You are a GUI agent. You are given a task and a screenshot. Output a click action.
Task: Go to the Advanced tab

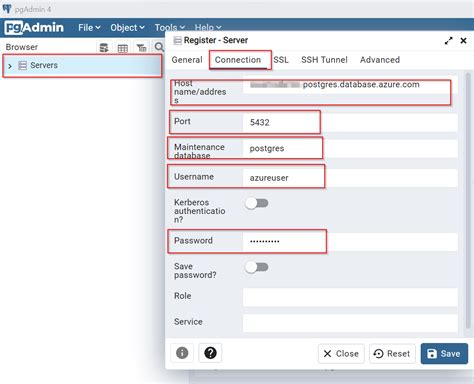click(x=380, y=60)
